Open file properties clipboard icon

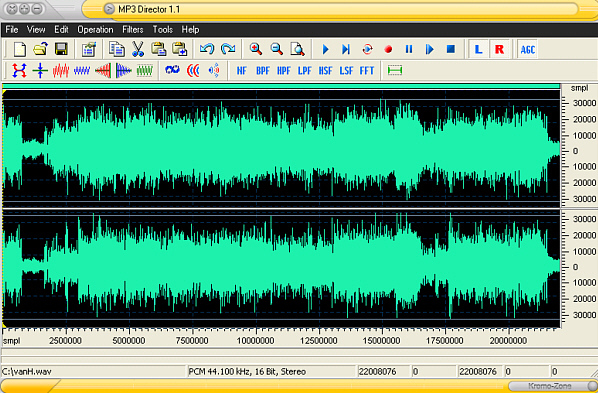[x=89, y=49]
